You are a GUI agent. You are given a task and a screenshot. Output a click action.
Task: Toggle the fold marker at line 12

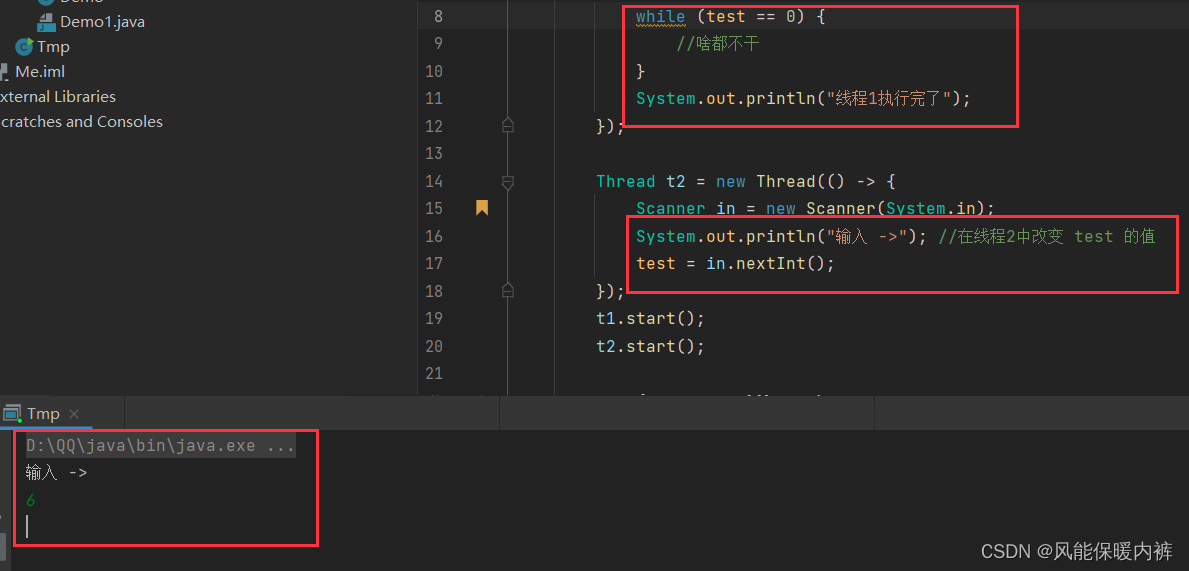pos(508,125)
